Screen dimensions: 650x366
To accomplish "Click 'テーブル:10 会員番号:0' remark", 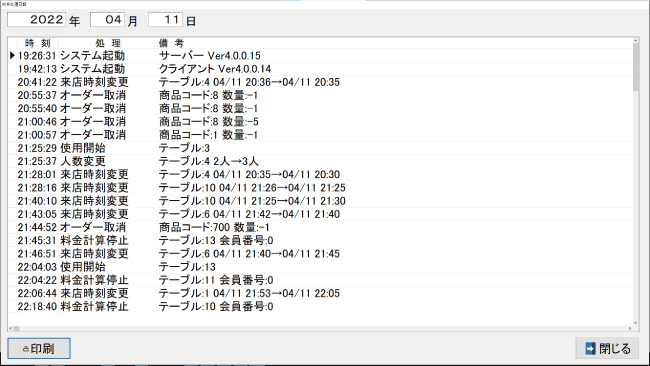I will point(216,307).
